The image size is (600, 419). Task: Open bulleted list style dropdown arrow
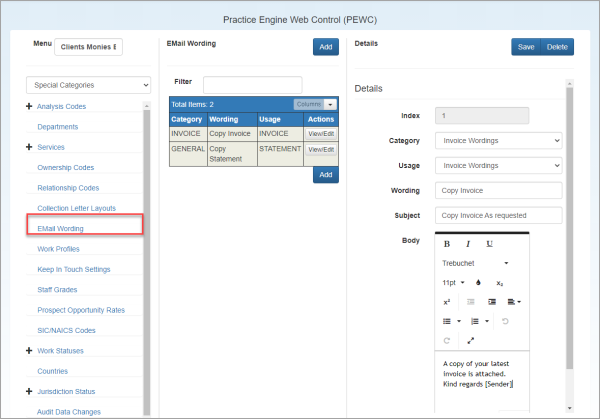pyautogui.click(x=459, y=321)
